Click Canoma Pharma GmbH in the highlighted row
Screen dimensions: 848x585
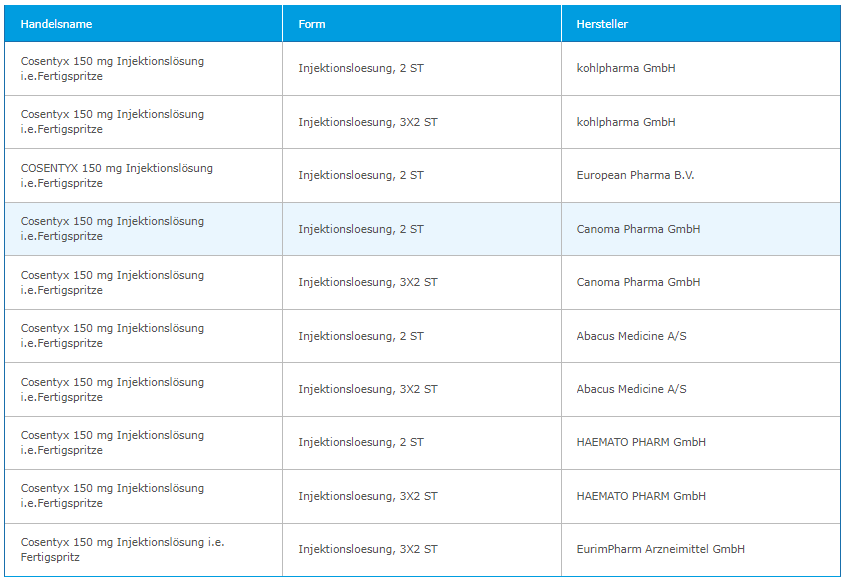pos(638,229)
